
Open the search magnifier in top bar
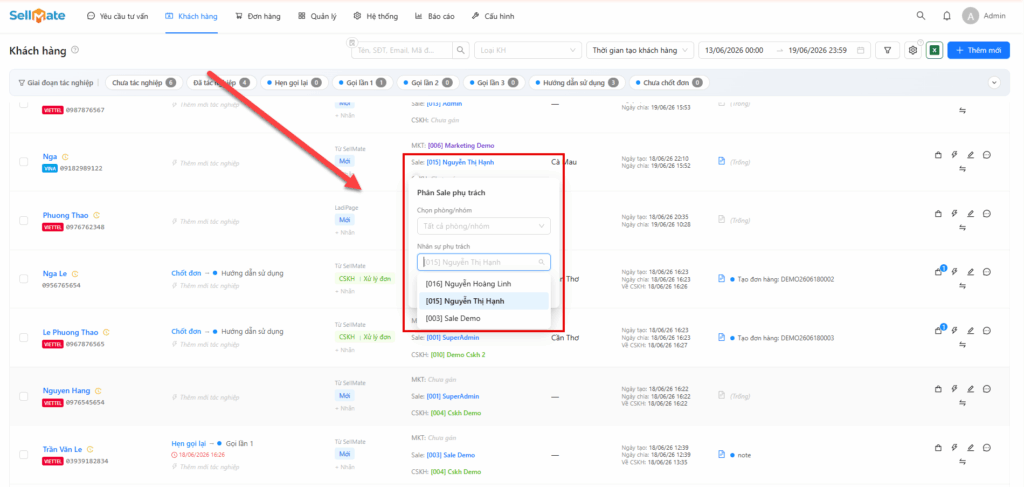tap(921, 16)
